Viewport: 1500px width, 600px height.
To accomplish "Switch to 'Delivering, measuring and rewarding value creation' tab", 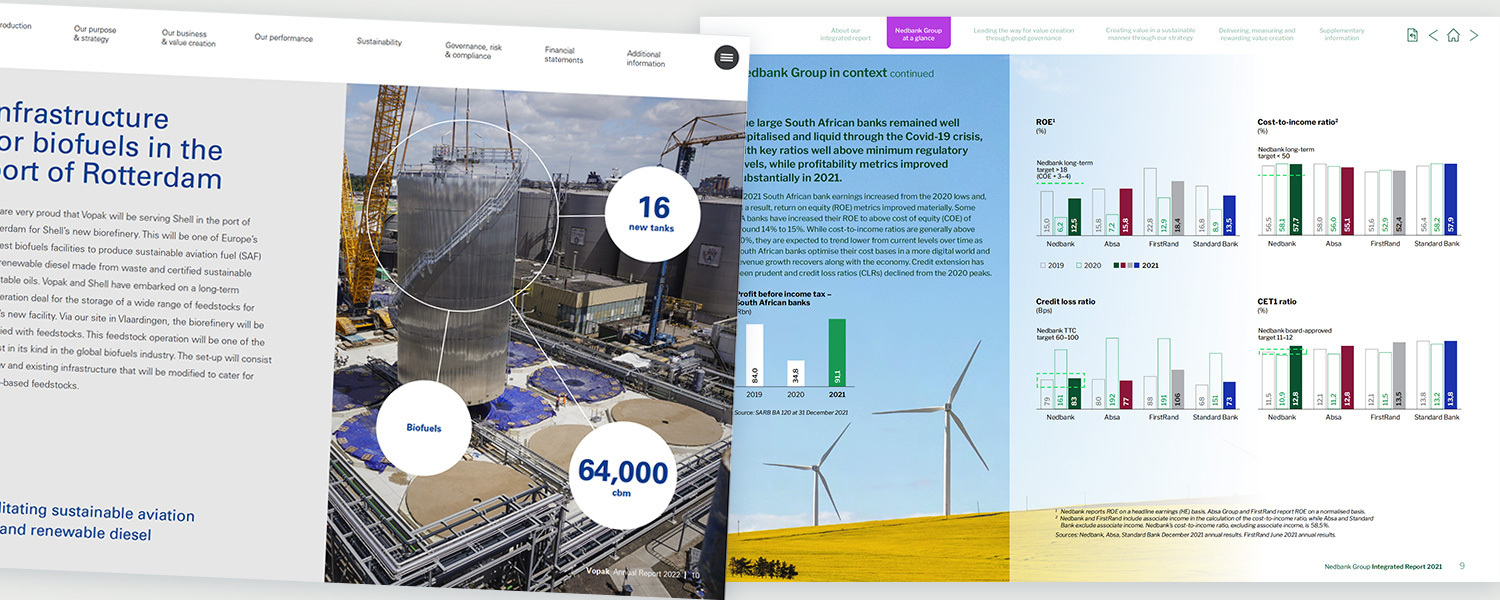I will click(1256, 35).
